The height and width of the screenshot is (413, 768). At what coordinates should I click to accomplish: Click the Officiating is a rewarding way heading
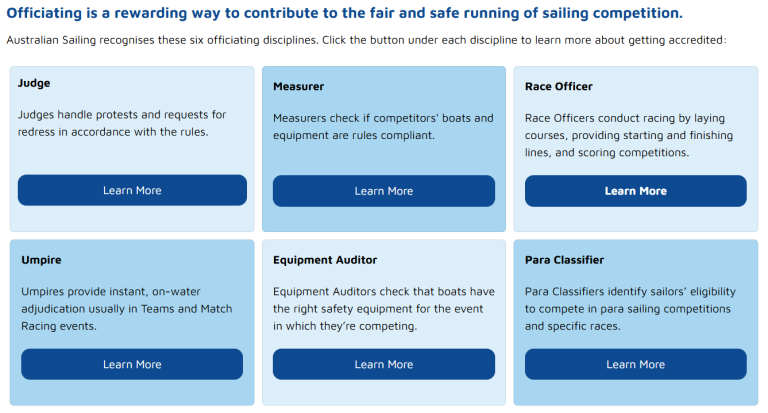(x=344, y=14)
